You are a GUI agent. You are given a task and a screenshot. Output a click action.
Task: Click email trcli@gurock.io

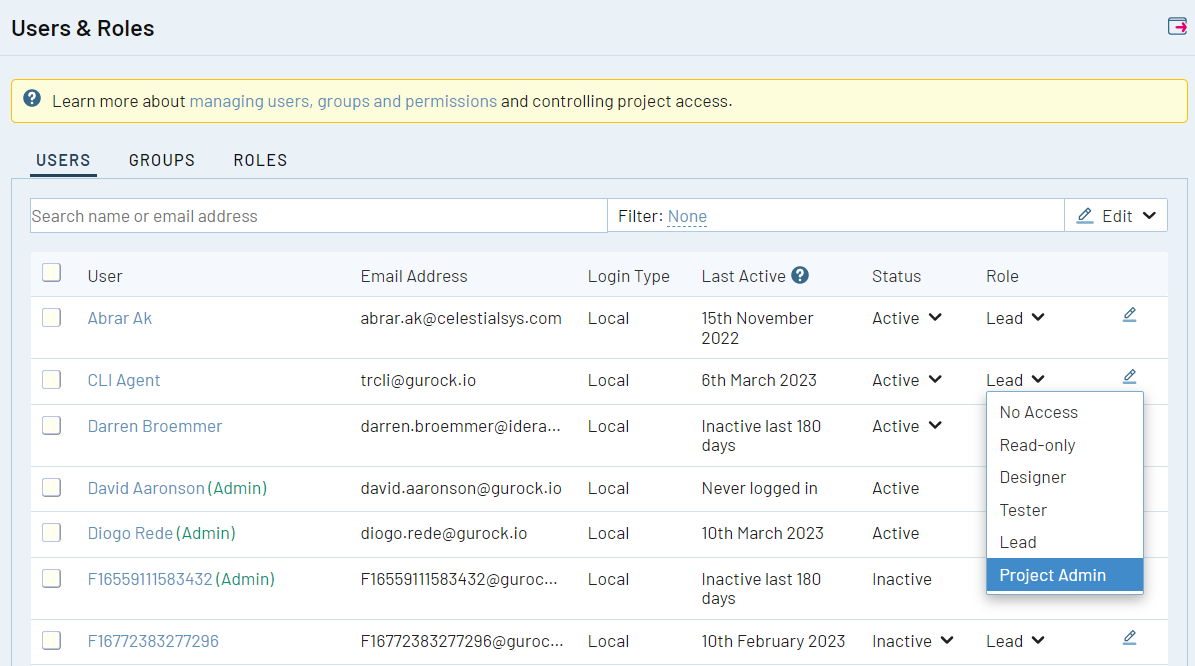418,379
